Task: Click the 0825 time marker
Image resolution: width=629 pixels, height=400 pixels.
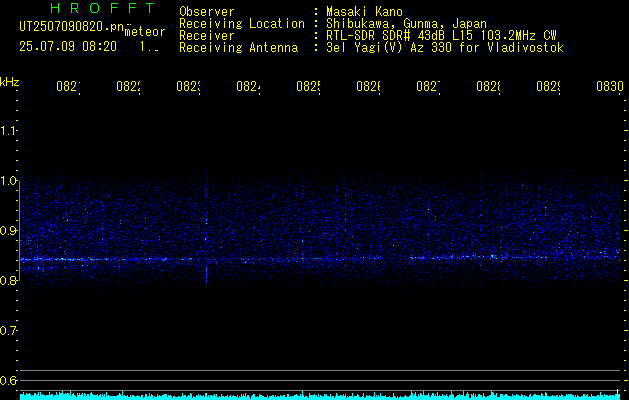Action: point(308,87)
